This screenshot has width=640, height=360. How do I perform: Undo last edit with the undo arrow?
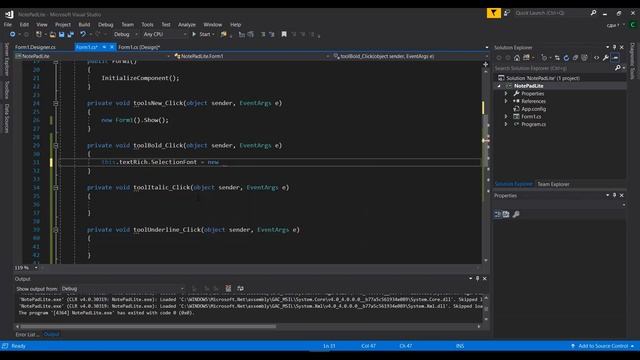(x=83, y=35)
